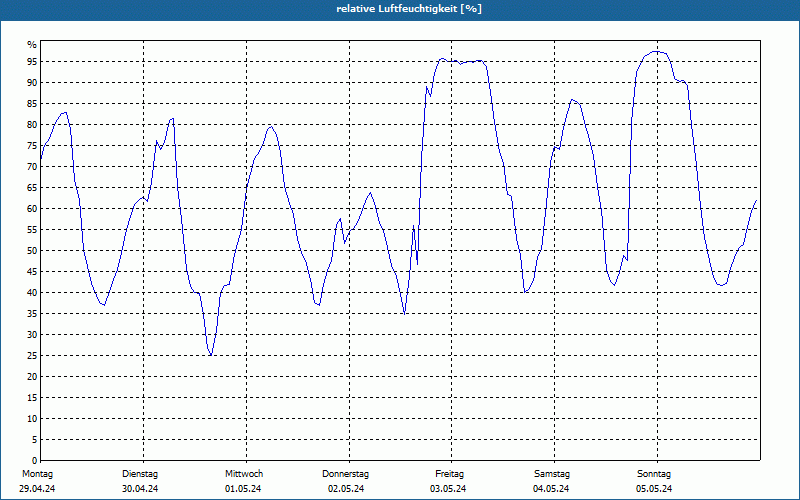Screen dimensions: 800x500
Task: Select the 'Montag' day label
Action: 37,474
